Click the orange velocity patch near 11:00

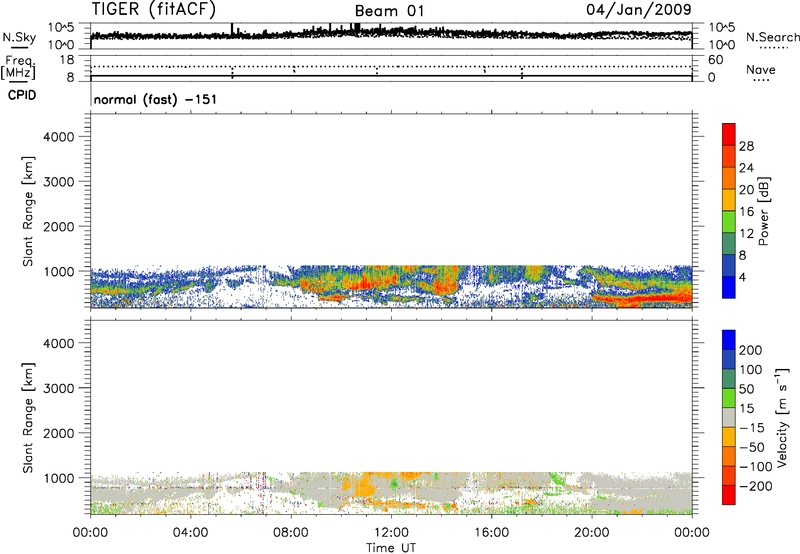362,485
